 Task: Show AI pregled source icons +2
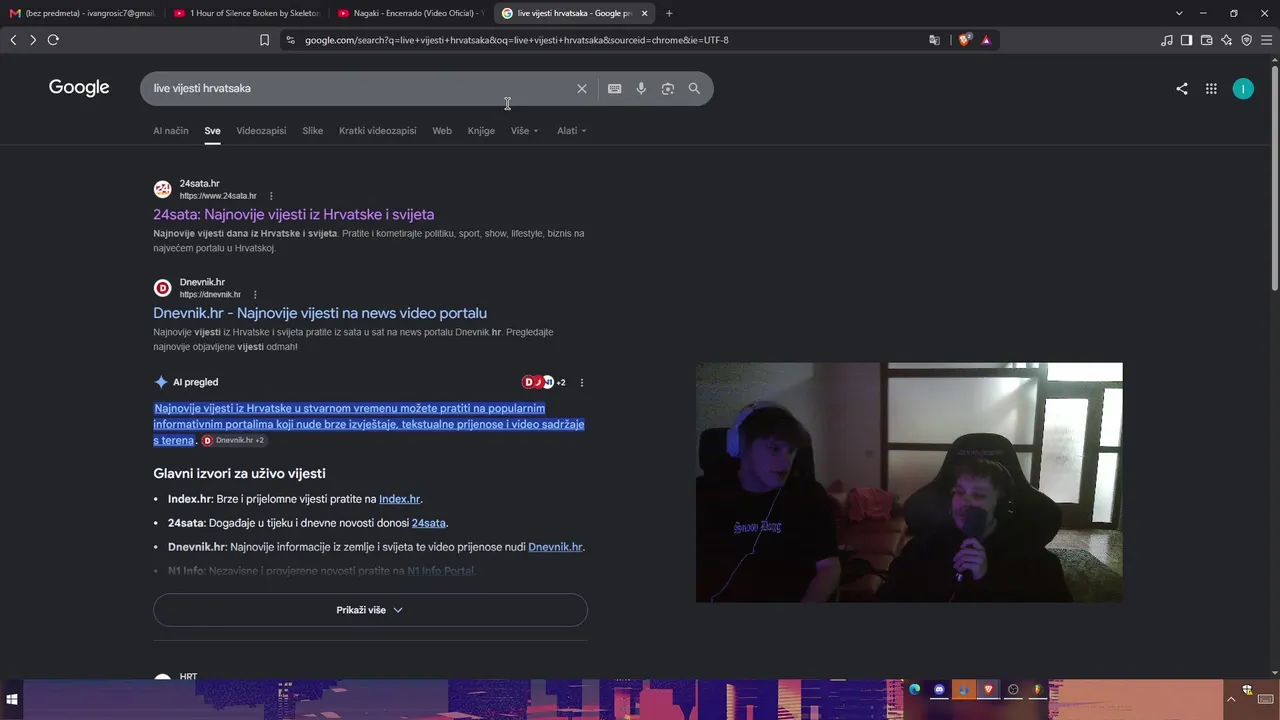[544, 382]
